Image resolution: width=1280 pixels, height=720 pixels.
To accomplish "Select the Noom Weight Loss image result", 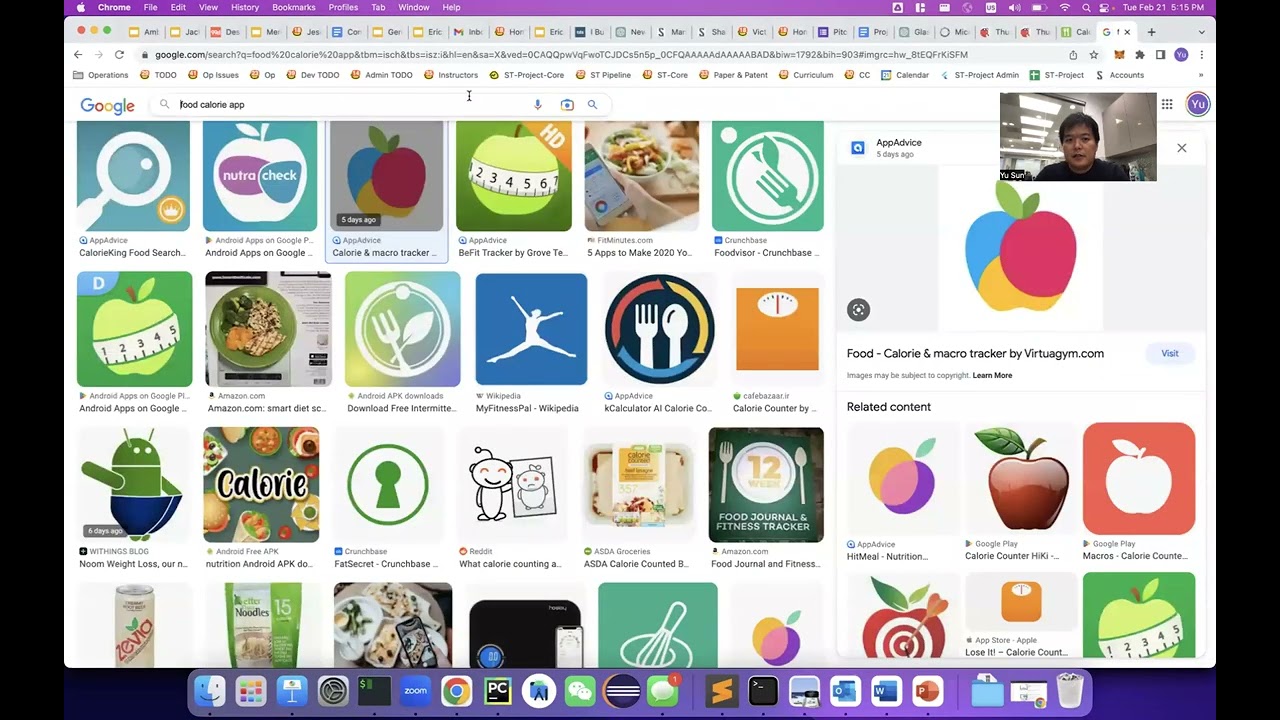I will (133, 485).
